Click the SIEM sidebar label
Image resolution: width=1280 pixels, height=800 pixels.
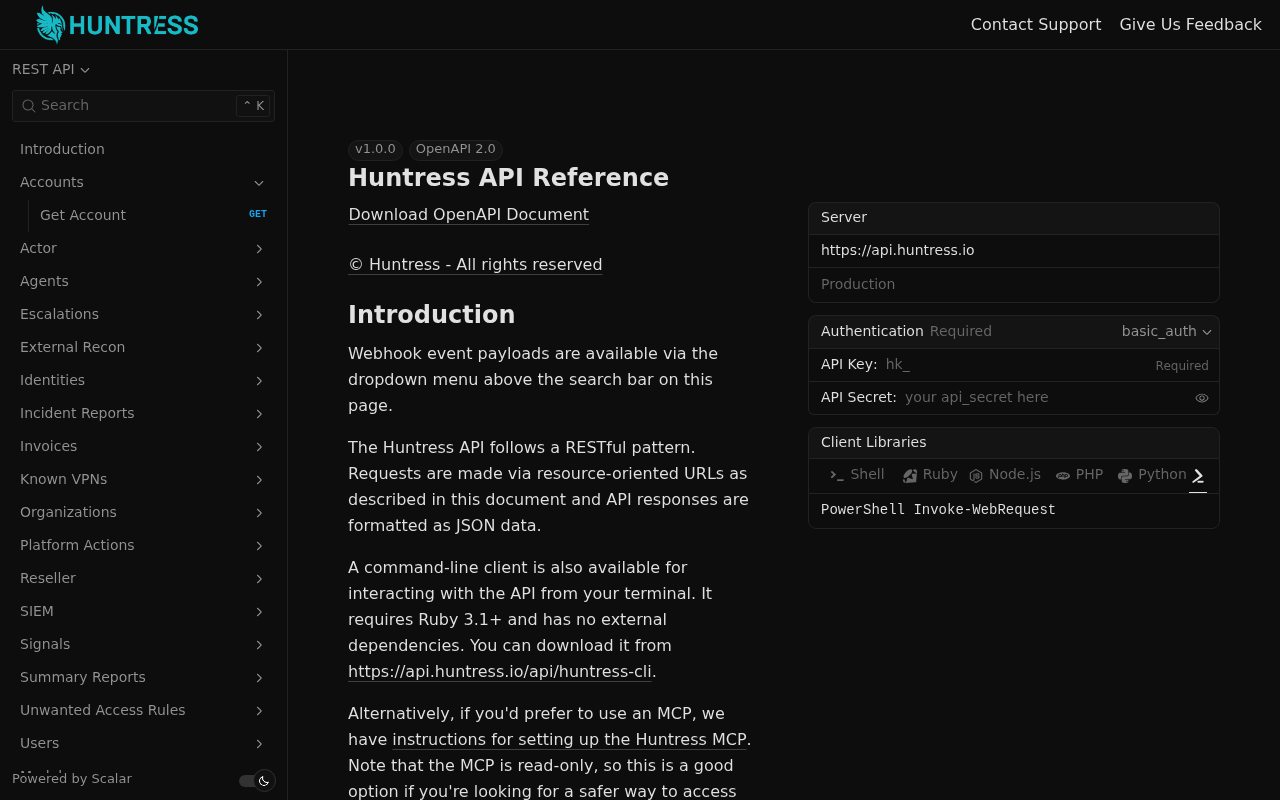point(37,611)
